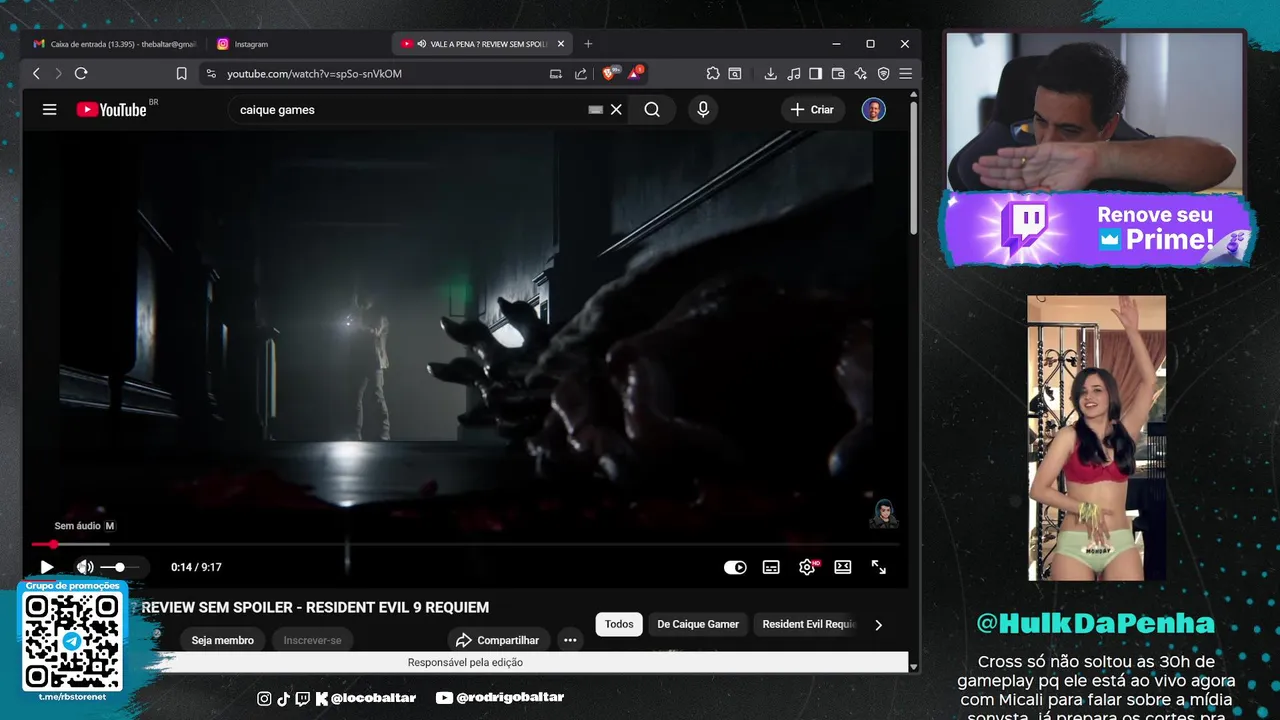
Task: Play the video
Action: 47,567
